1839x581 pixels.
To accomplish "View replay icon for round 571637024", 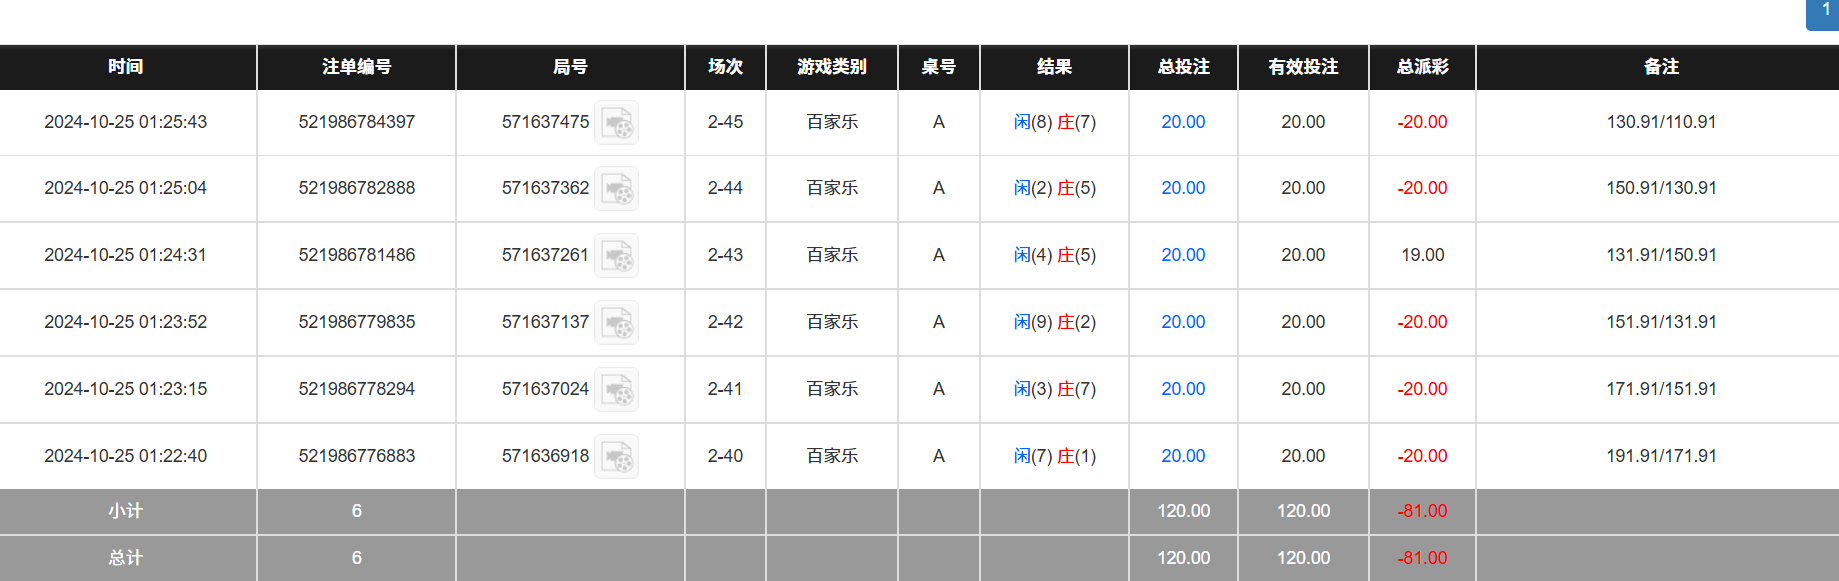I will (617, 390).
